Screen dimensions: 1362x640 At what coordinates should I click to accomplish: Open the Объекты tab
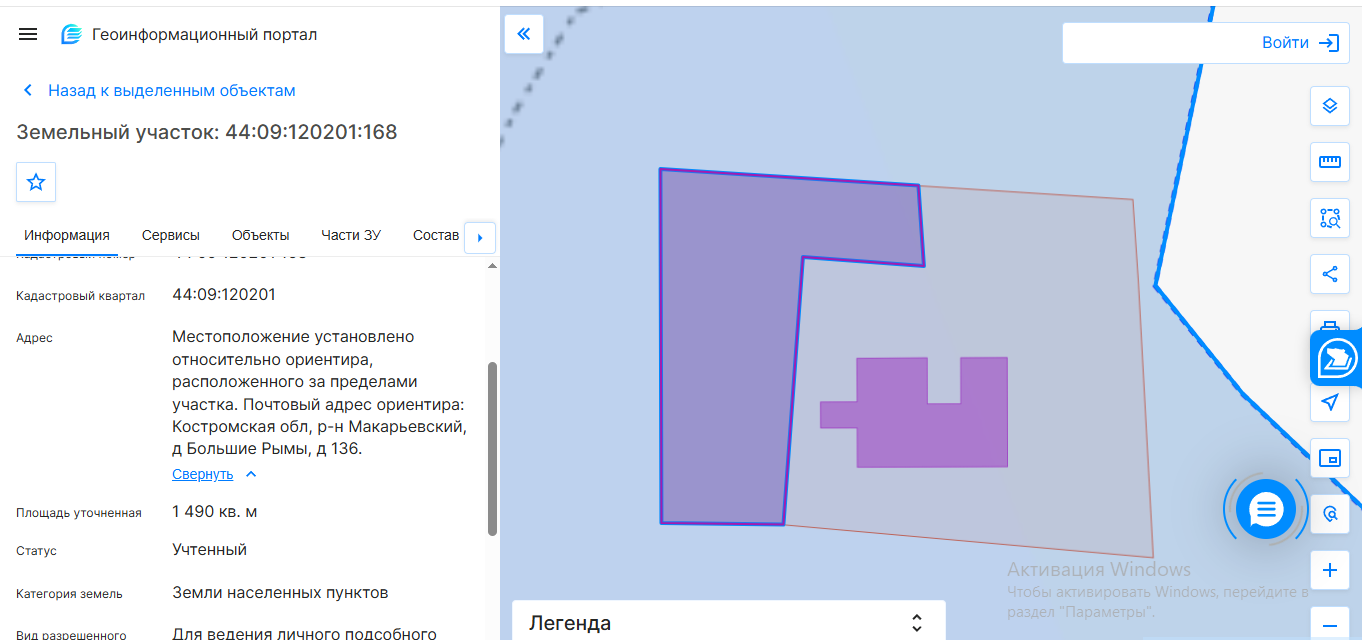tap(261, 235)
